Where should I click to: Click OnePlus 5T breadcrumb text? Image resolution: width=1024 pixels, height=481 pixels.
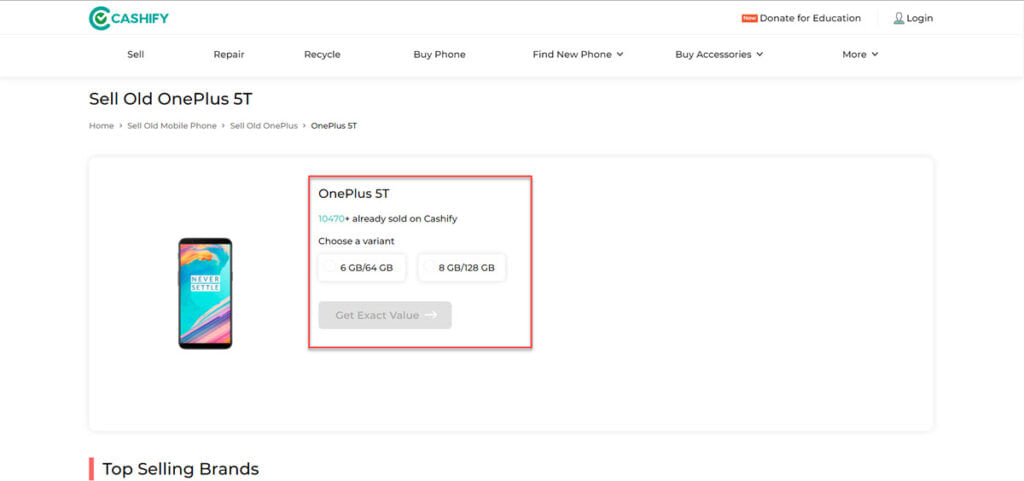[x=334, y=126]
